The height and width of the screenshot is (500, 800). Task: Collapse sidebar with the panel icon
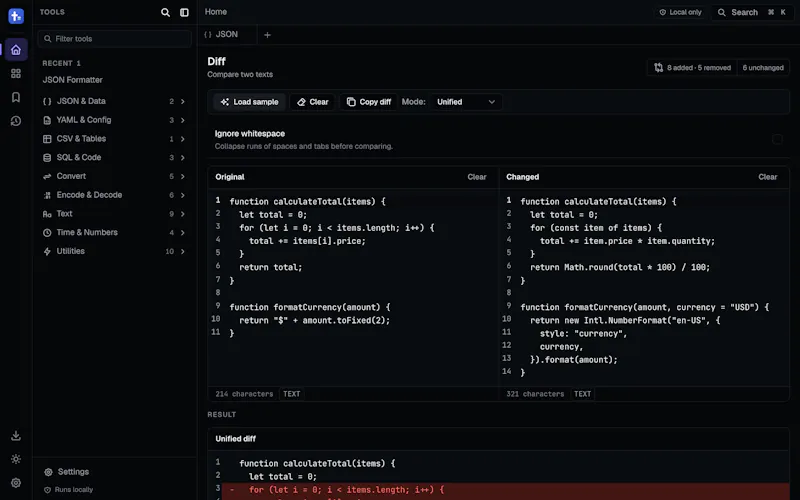[184, 12]
